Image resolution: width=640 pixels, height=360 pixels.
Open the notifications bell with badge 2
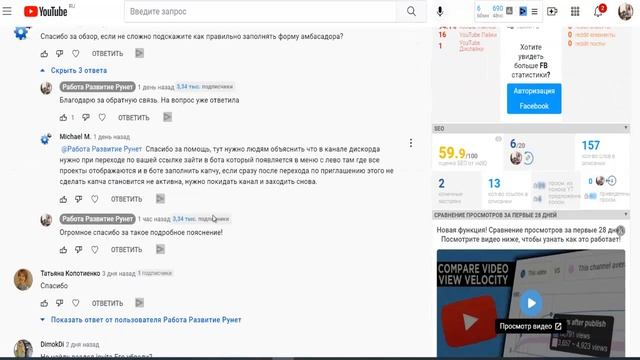click(x=598, y=11)
